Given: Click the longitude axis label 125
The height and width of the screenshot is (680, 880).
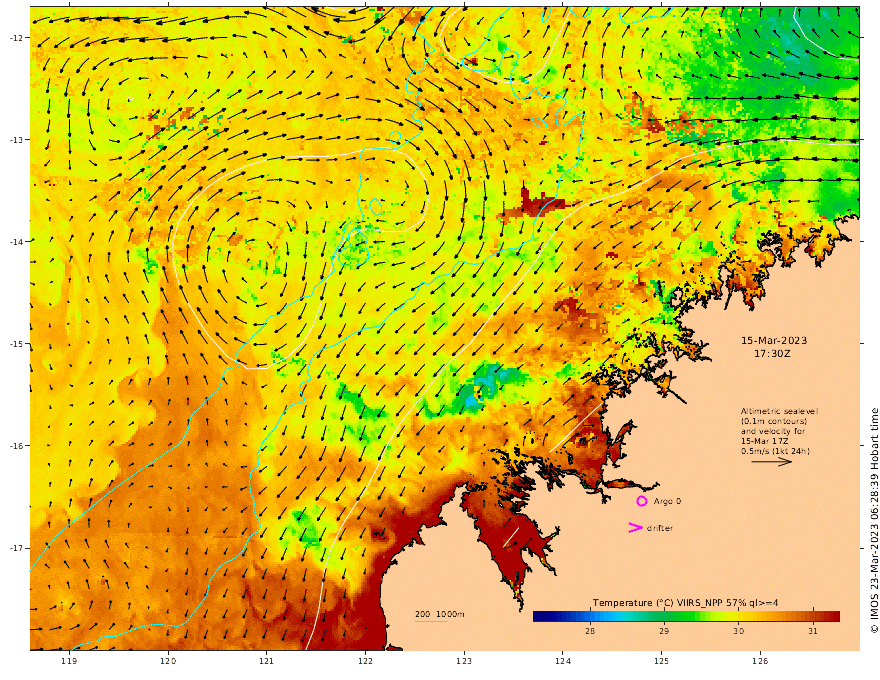Looking at the screenshot, I should [x=662, y=661].
